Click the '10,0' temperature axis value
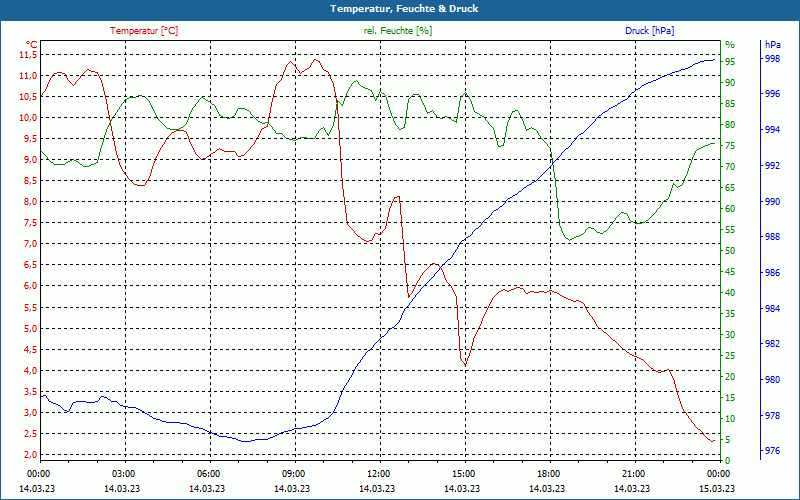 pyautogui.click(x=28, y=118)
